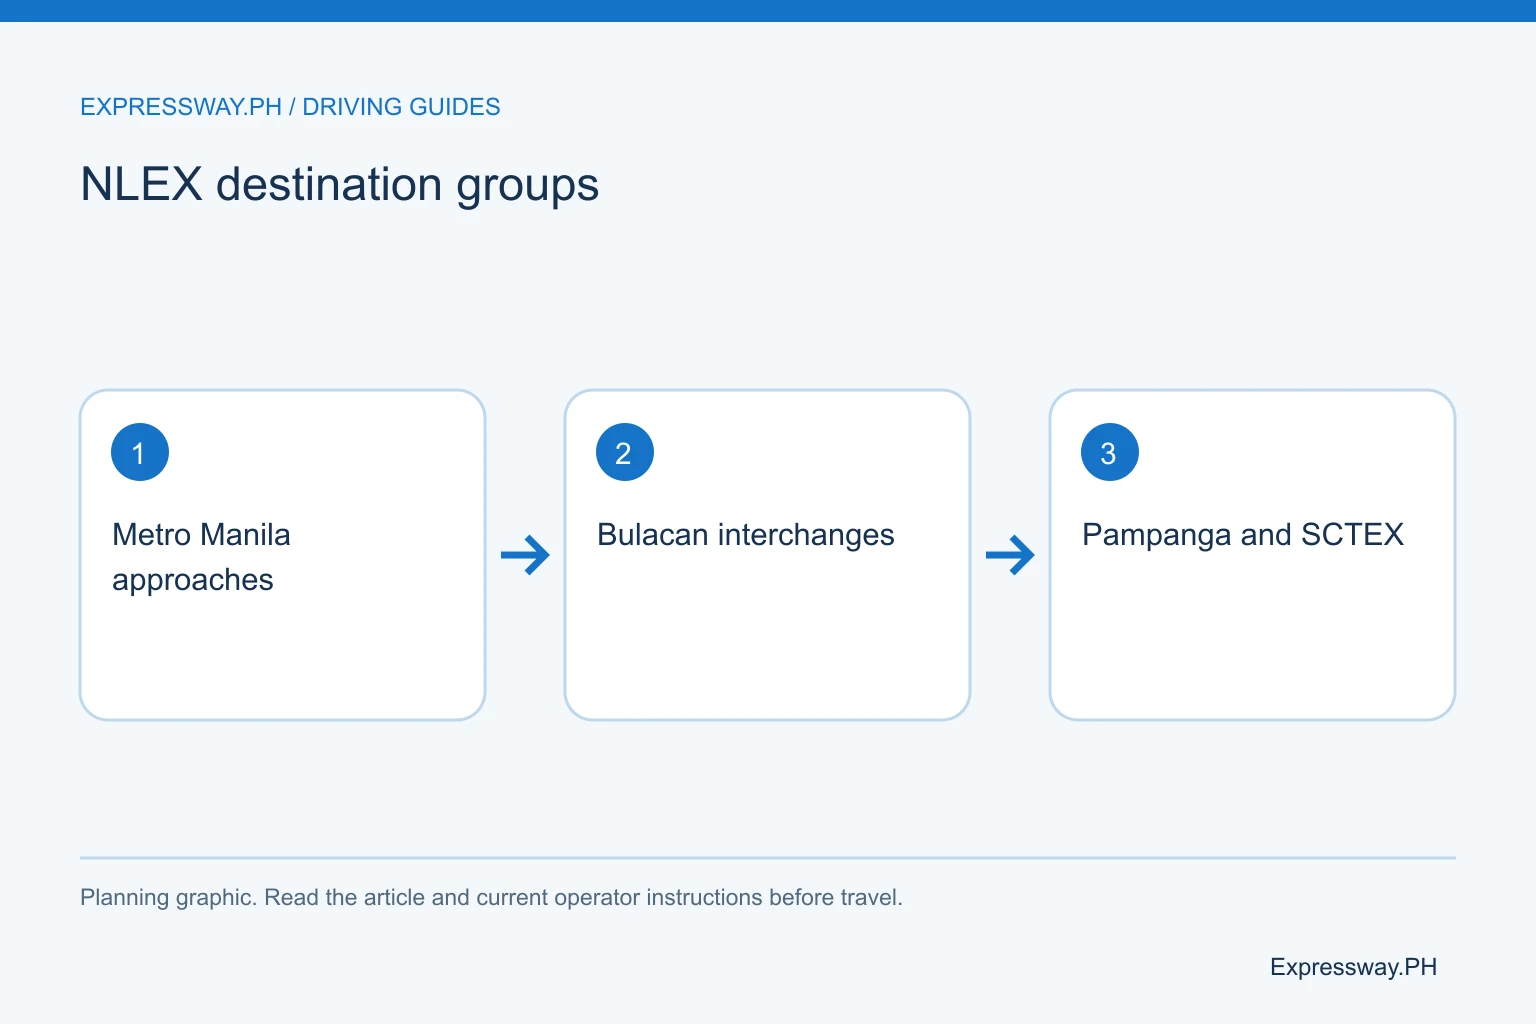1536x1024 pixels.
Task: Click the number 2 circle badge
Action: [x=625, y=452]
